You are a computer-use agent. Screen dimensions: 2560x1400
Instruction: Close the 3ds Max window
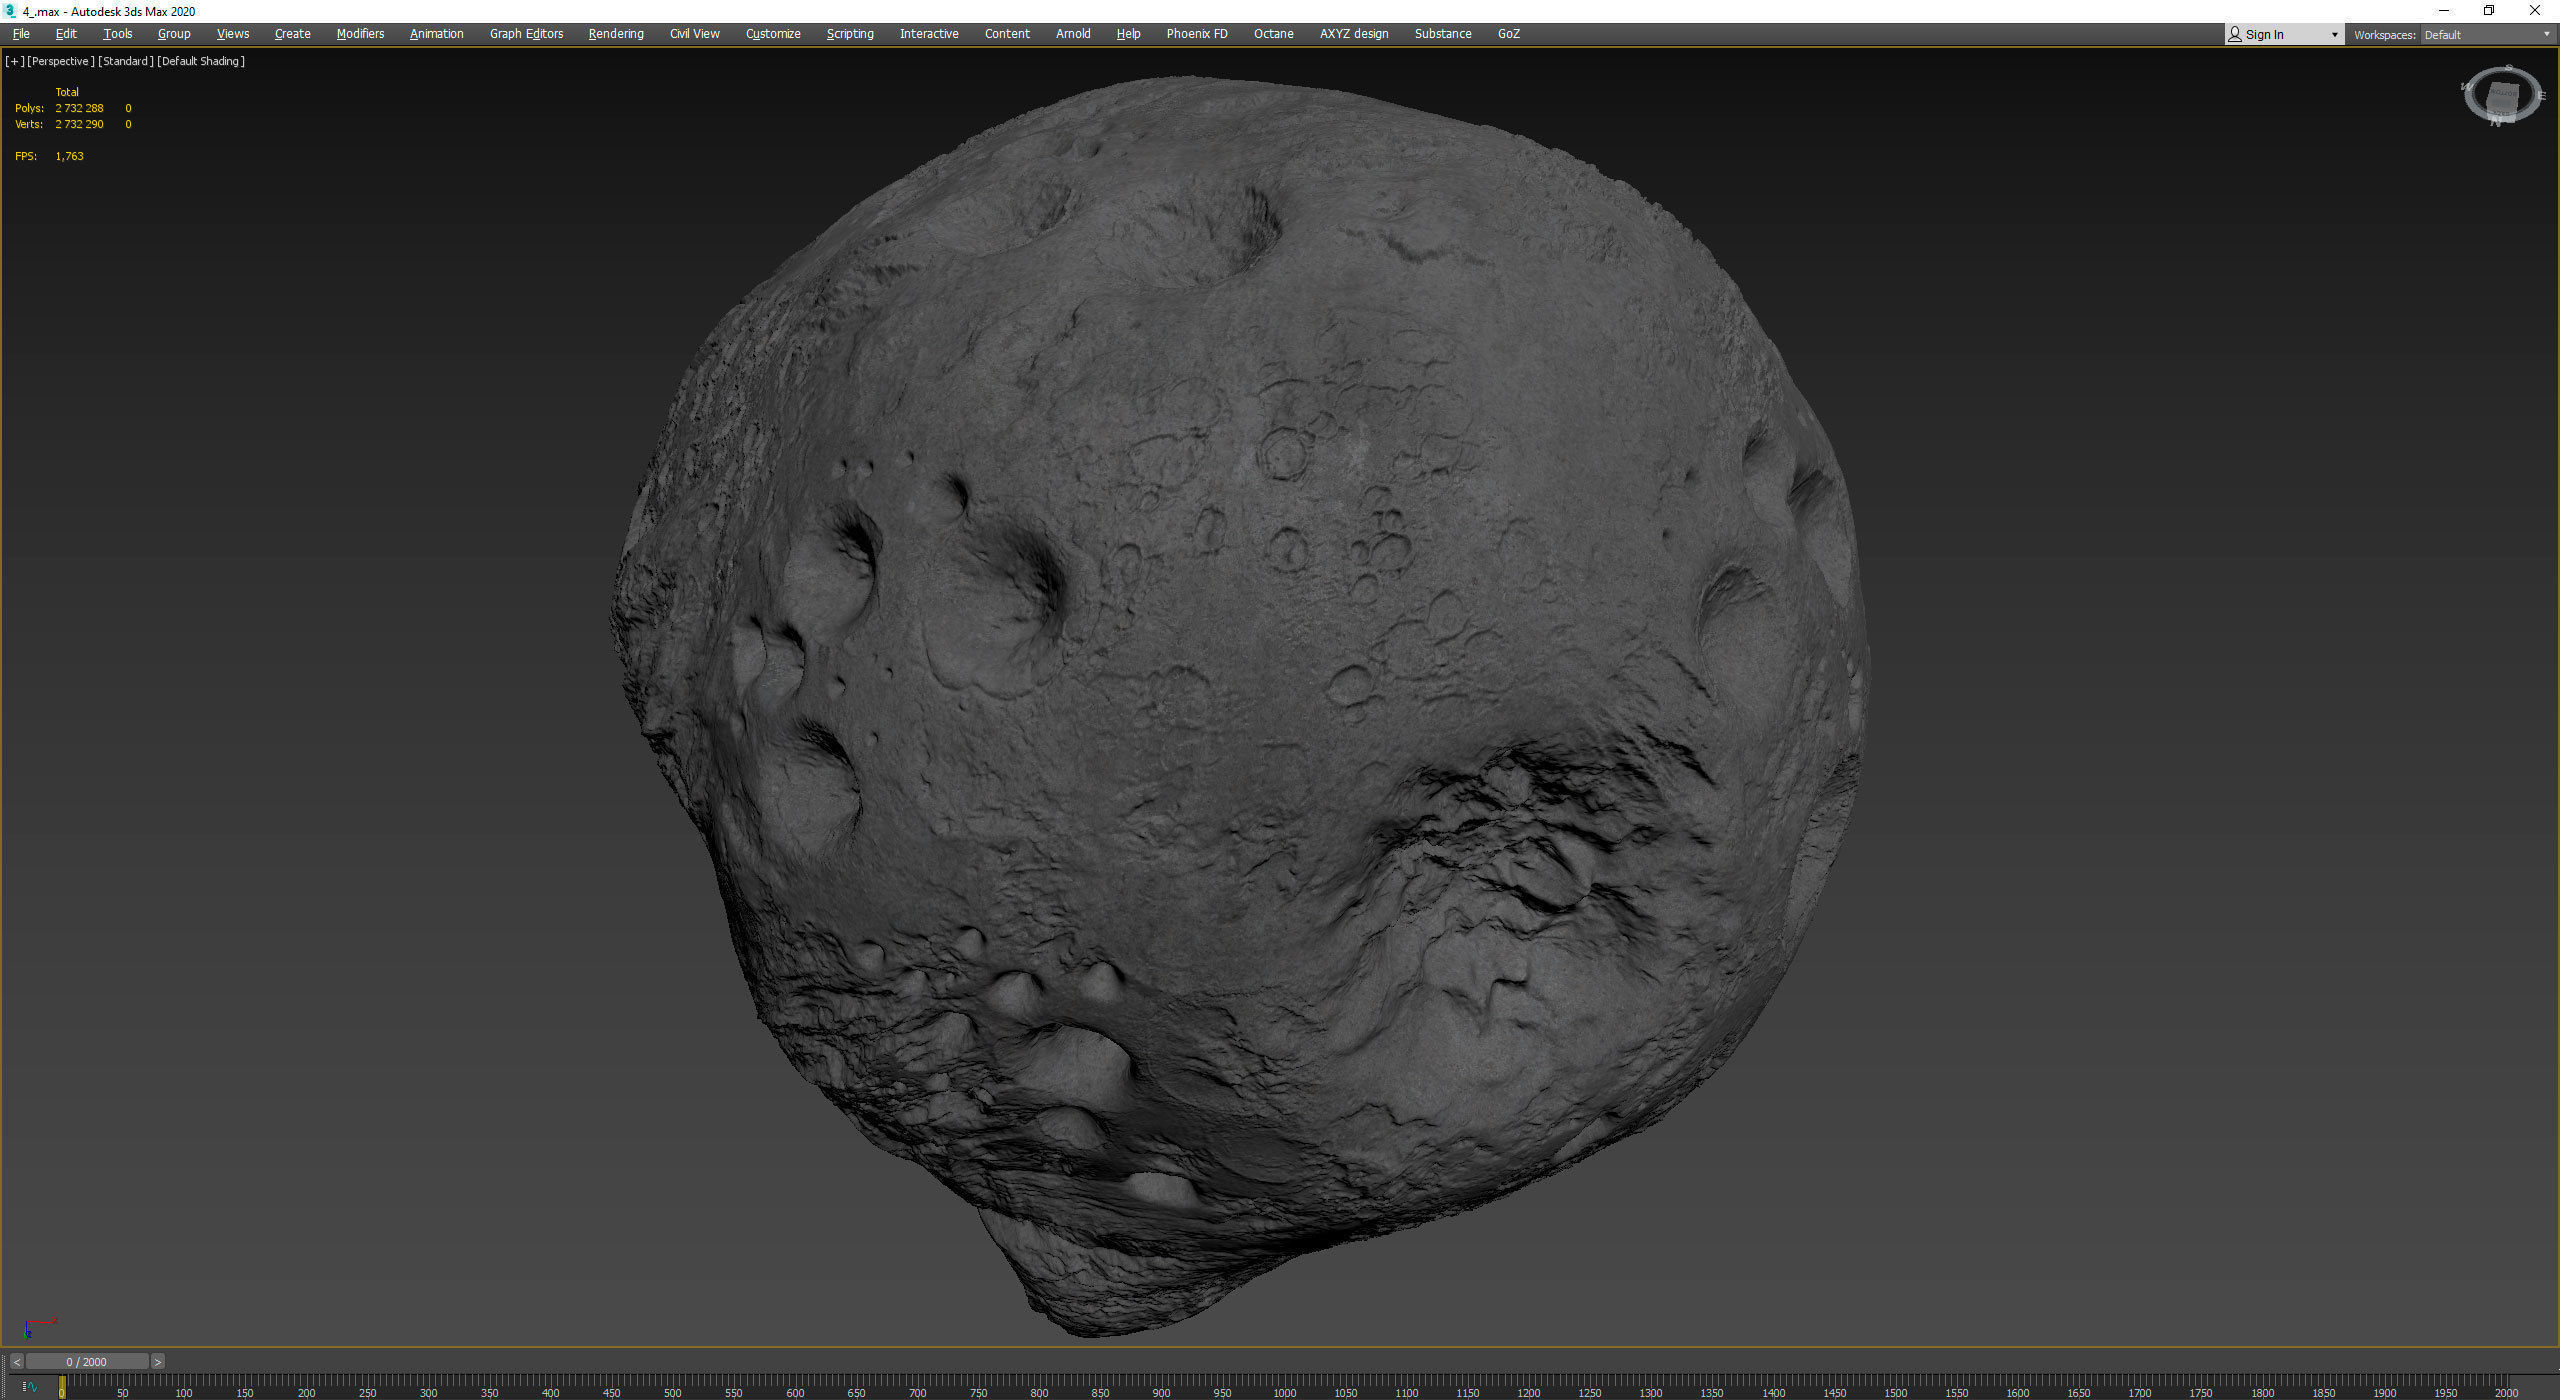pyautogui.click(x=2535, y=11)
